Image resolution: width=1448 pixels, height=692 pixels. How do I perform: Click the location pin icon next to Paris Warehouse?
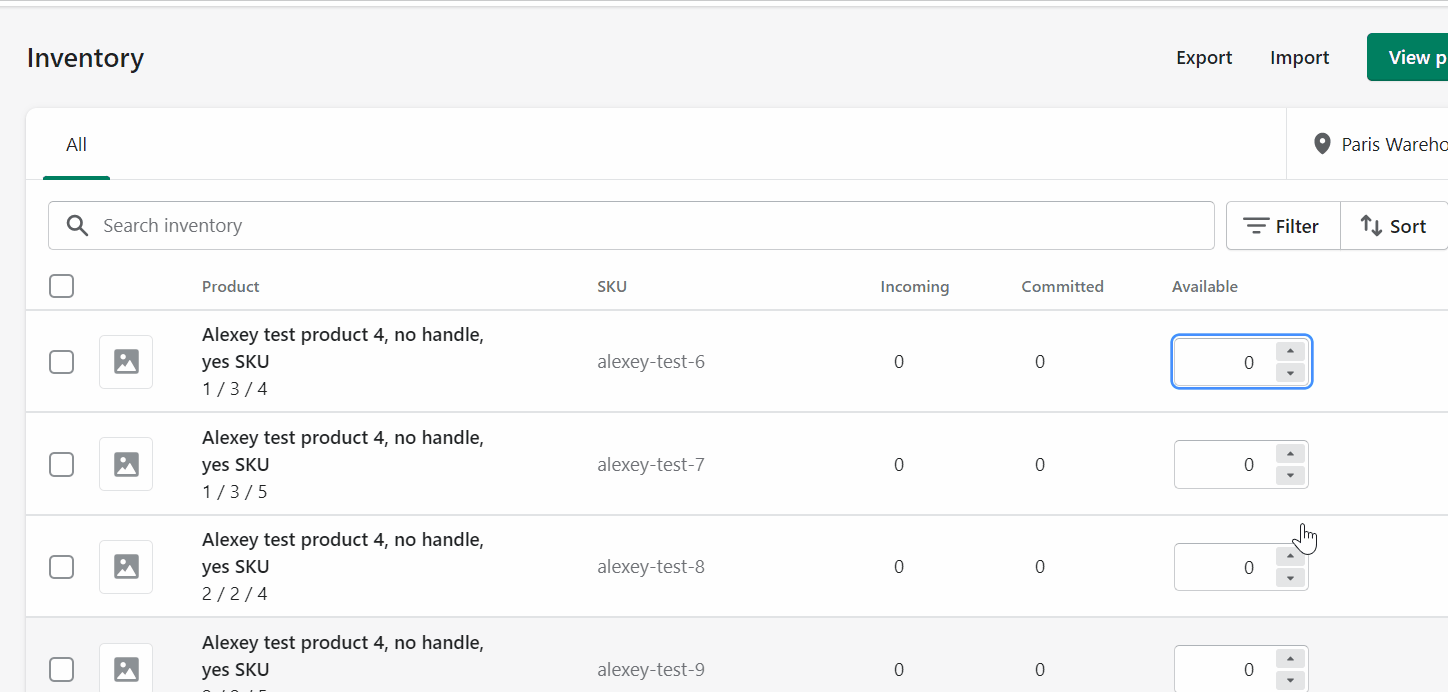(x=1322, y=143)
